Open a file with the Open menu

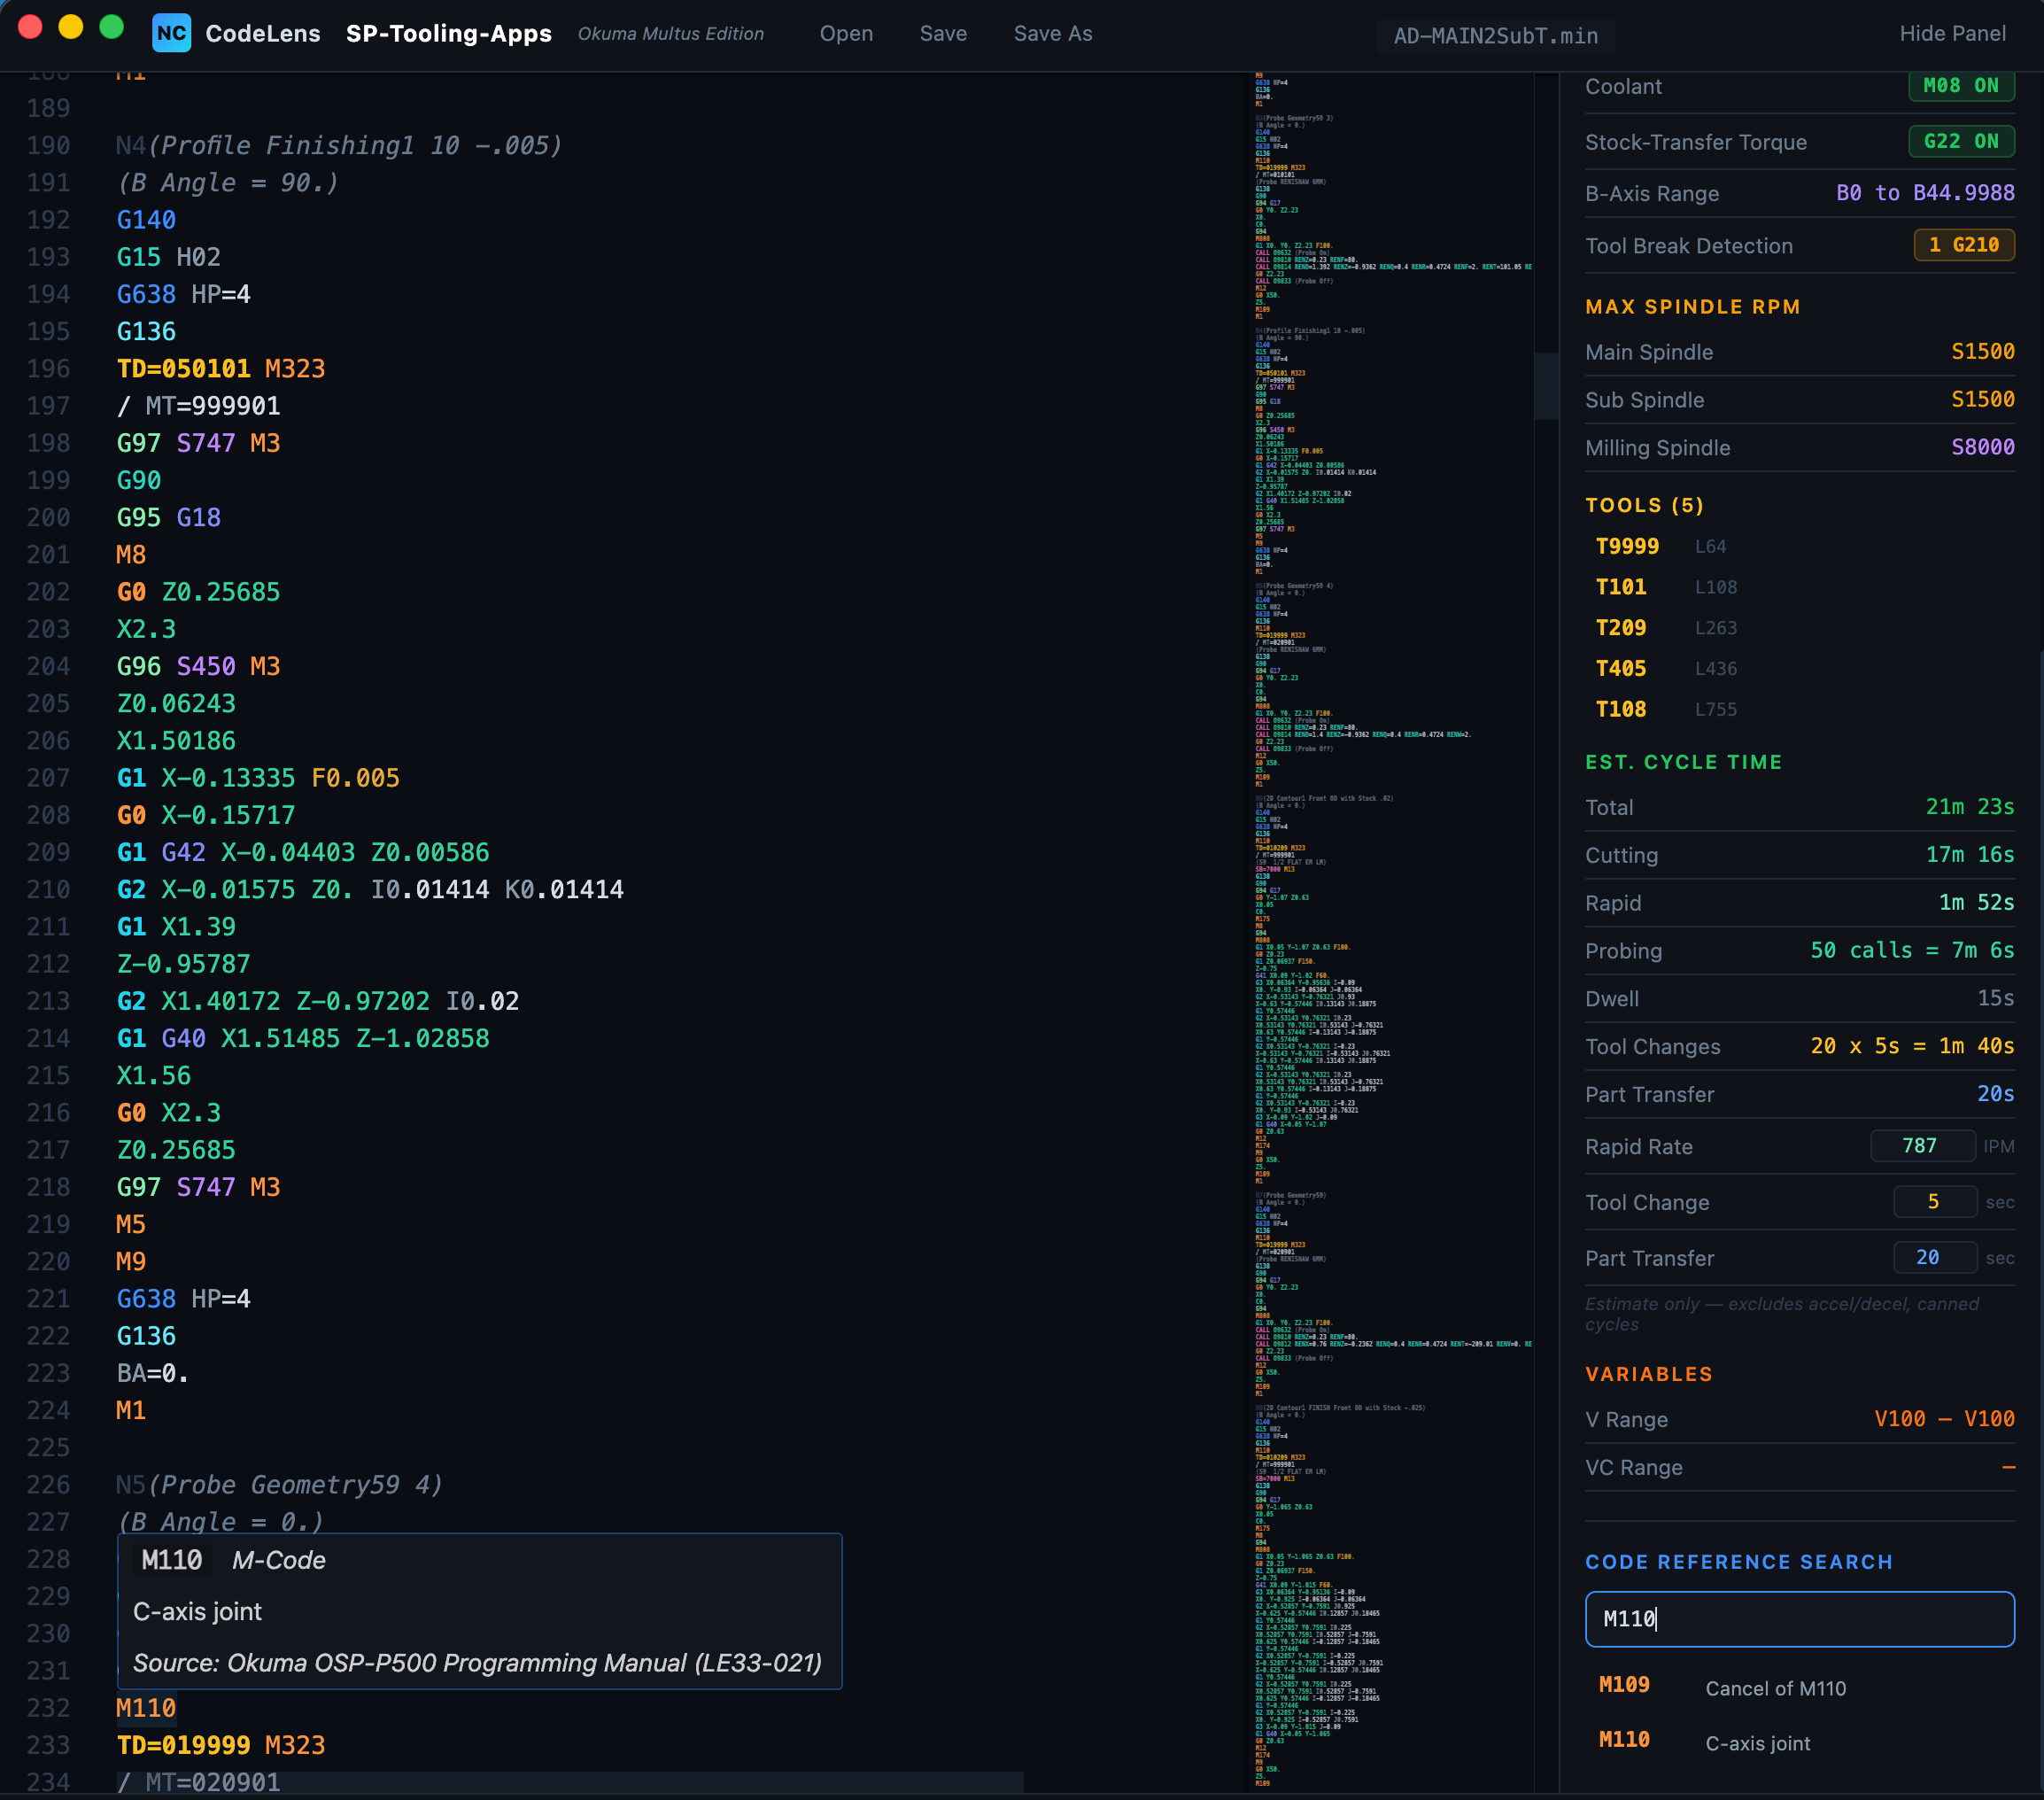tap(846, 33)
